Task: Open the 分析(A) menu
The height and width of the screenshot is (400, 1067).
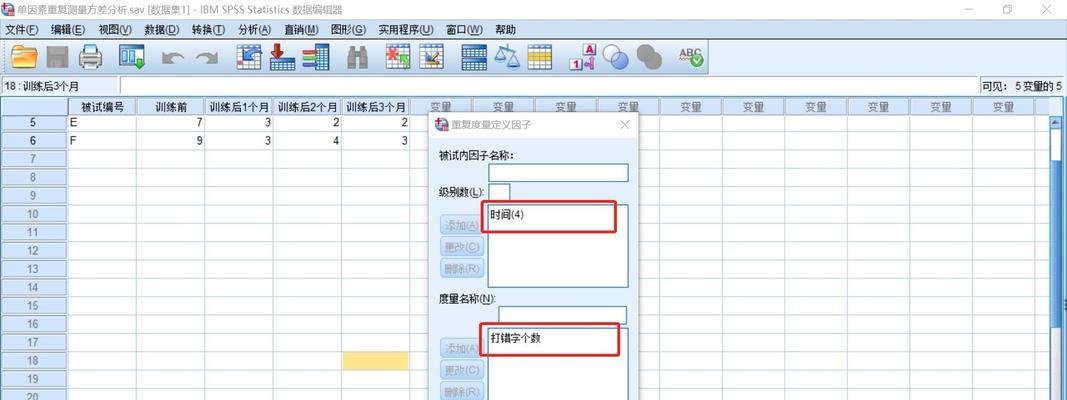Action: pos(255,30)
